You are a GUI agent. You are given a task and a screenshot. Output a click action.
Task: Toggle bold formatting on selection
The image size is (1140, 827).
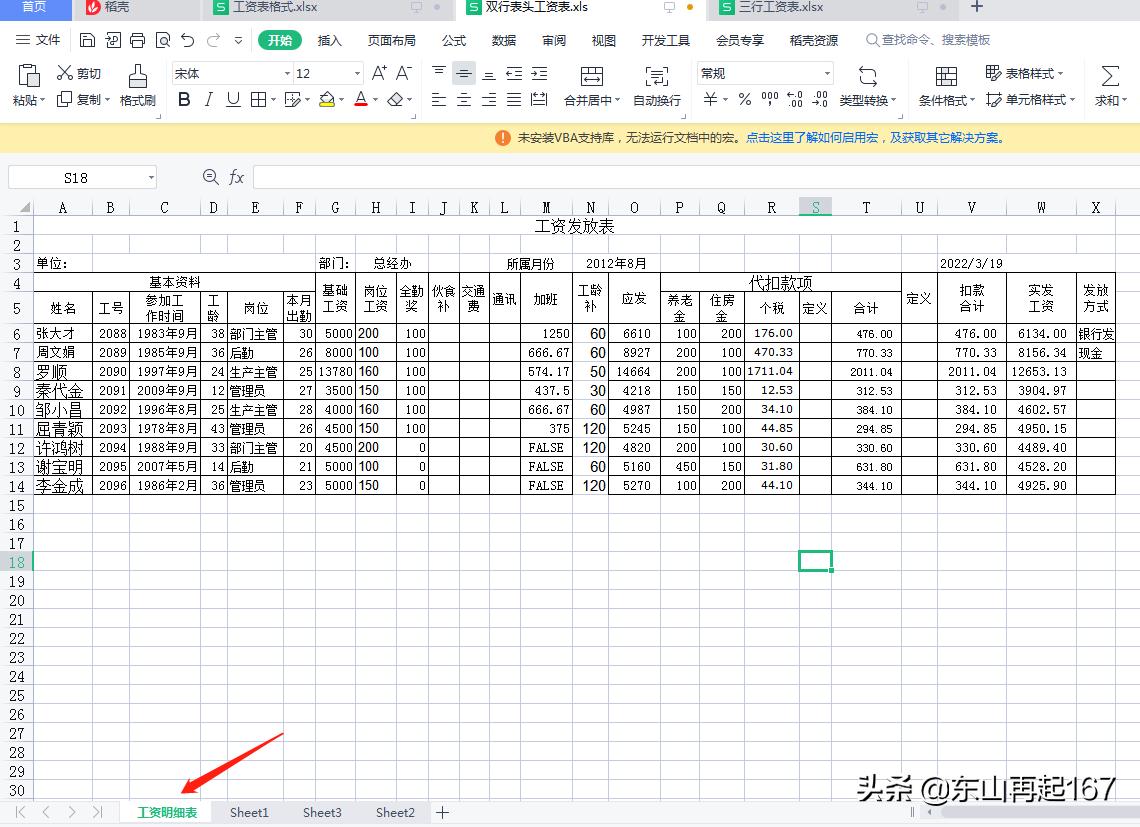pyautogui.click(x=185, y=99)
